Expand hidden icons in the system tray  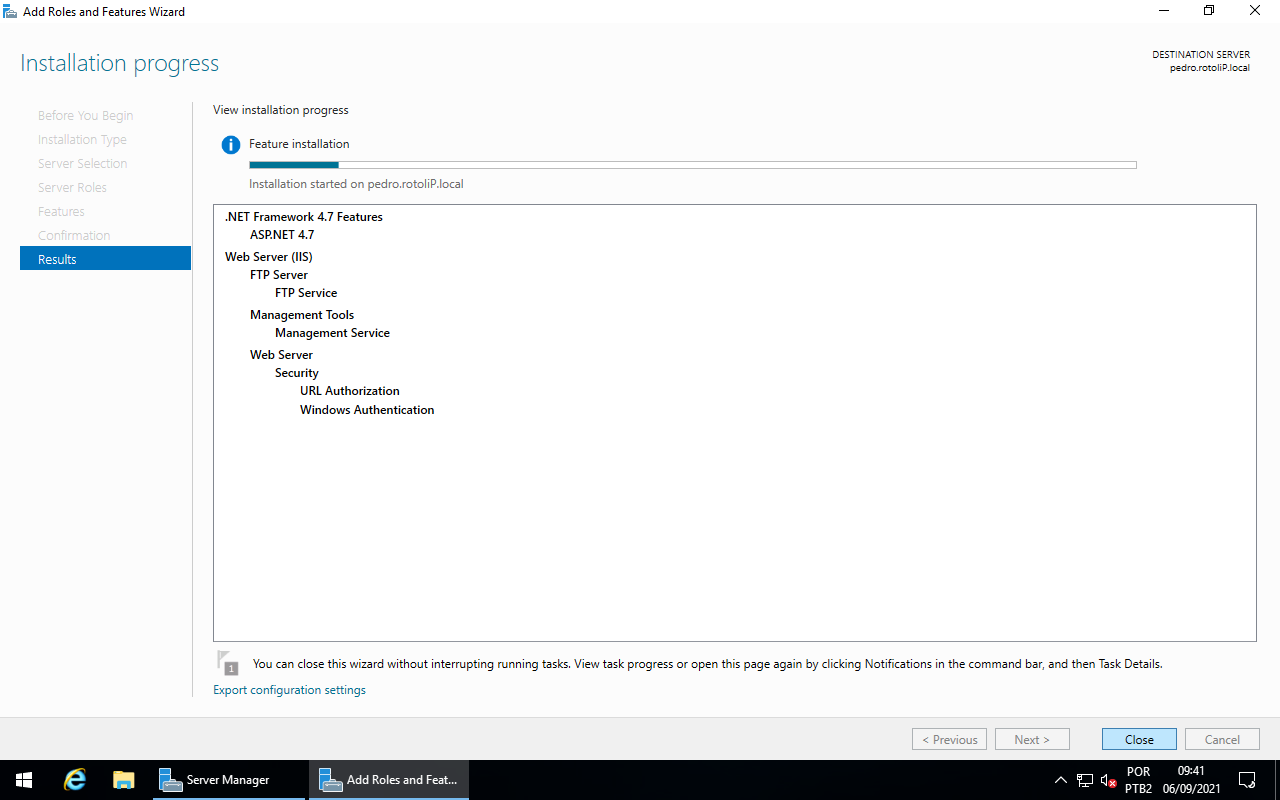tap(1060, 779)
